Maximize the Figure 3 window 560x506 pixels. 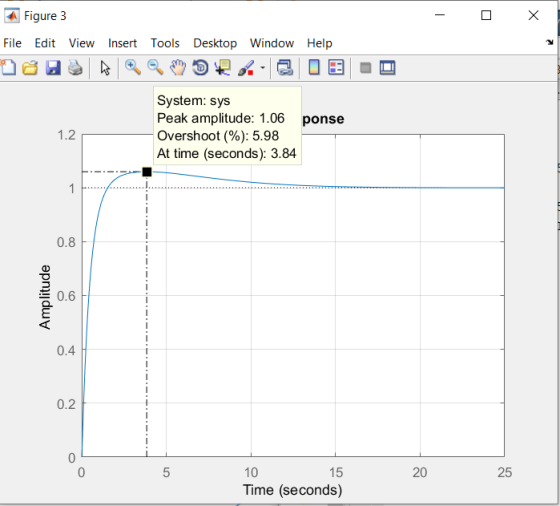pos(486,15)
